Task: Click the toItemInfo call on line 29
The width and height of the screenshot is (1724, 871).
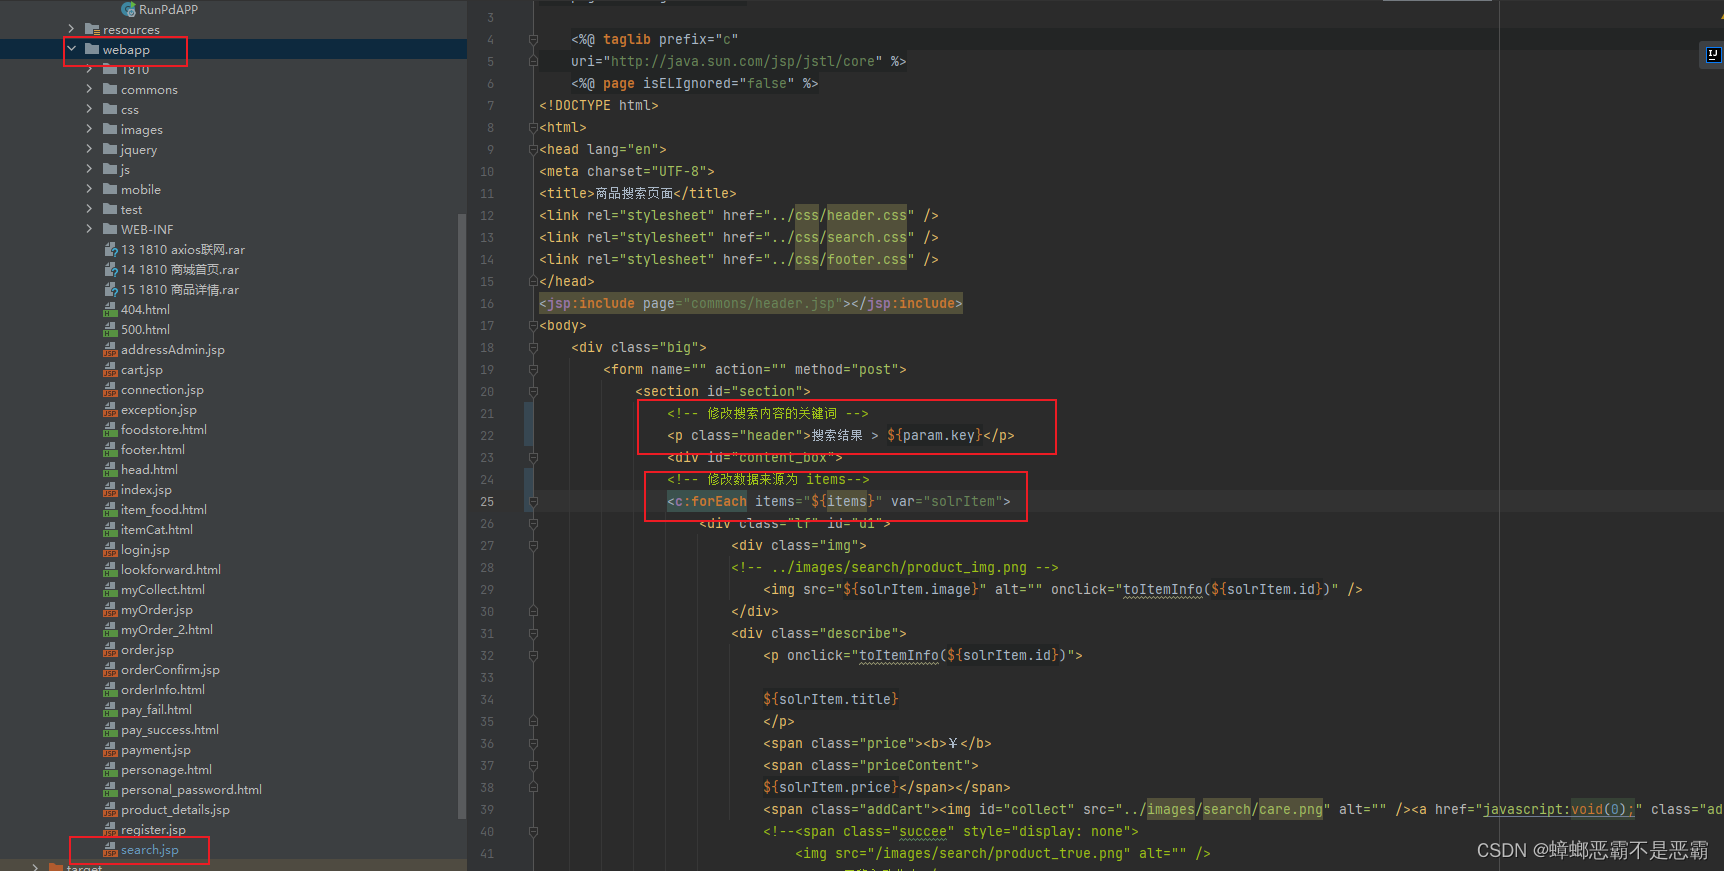Action: coord(1163,589)
